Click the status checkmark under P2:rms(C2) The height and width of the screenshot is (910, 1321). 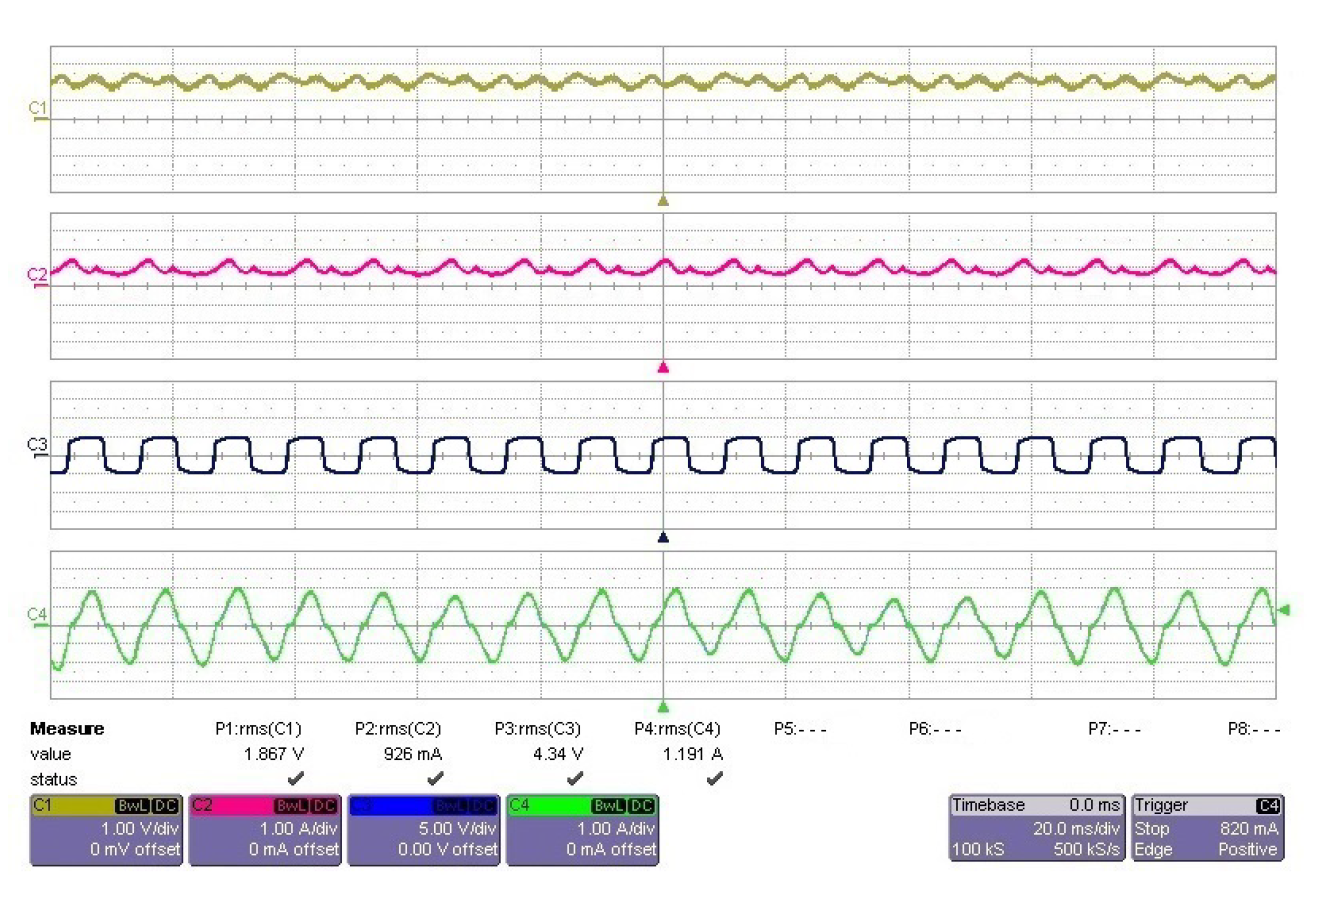pyautogui.click(x=435, y=778)
